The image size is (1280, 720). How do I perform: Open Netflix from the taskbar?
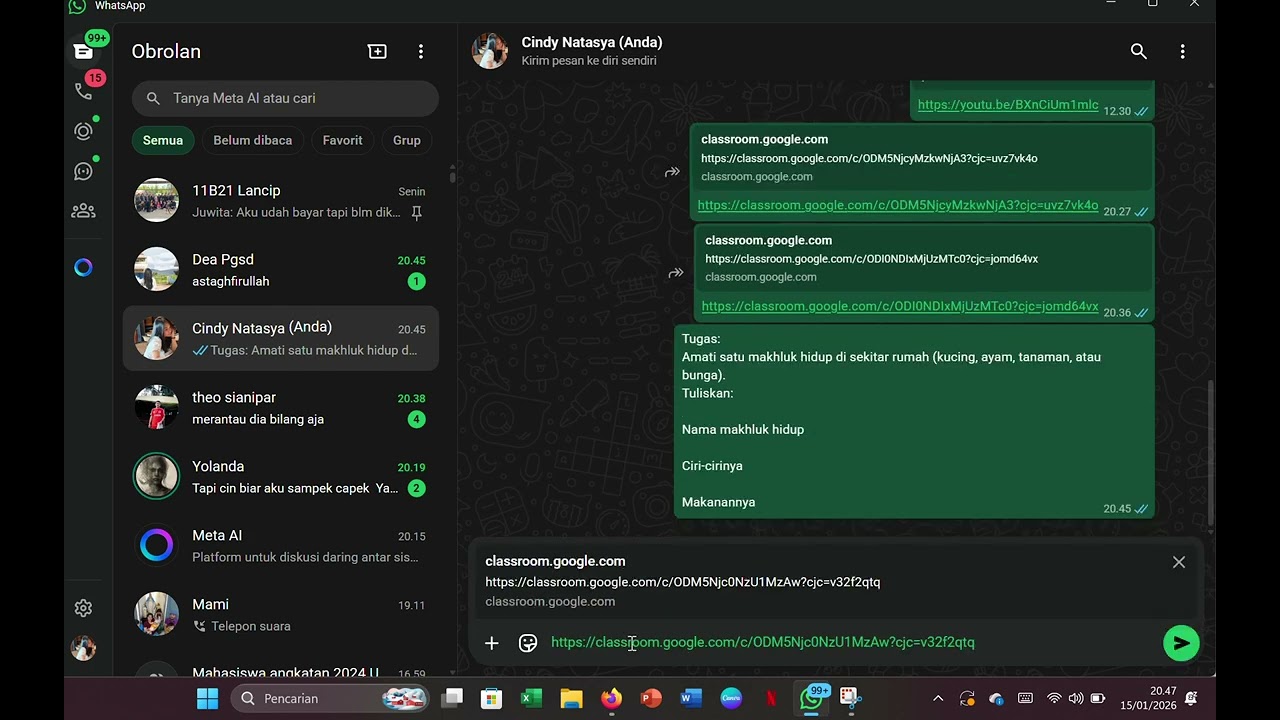coord(771,698)
